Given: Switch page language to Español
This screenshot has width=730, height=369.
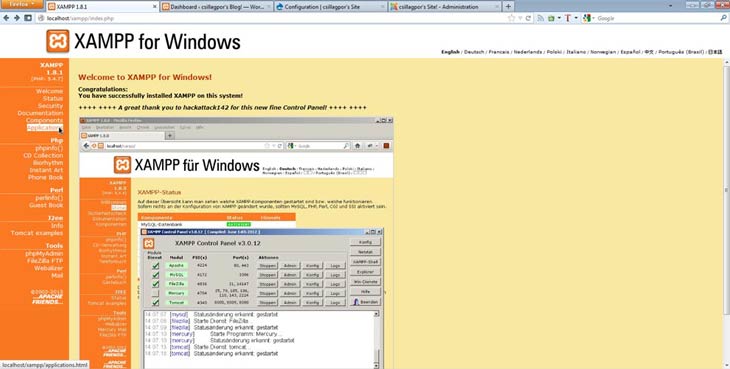Looking at the screenshot, I should (x=630, y=52).
